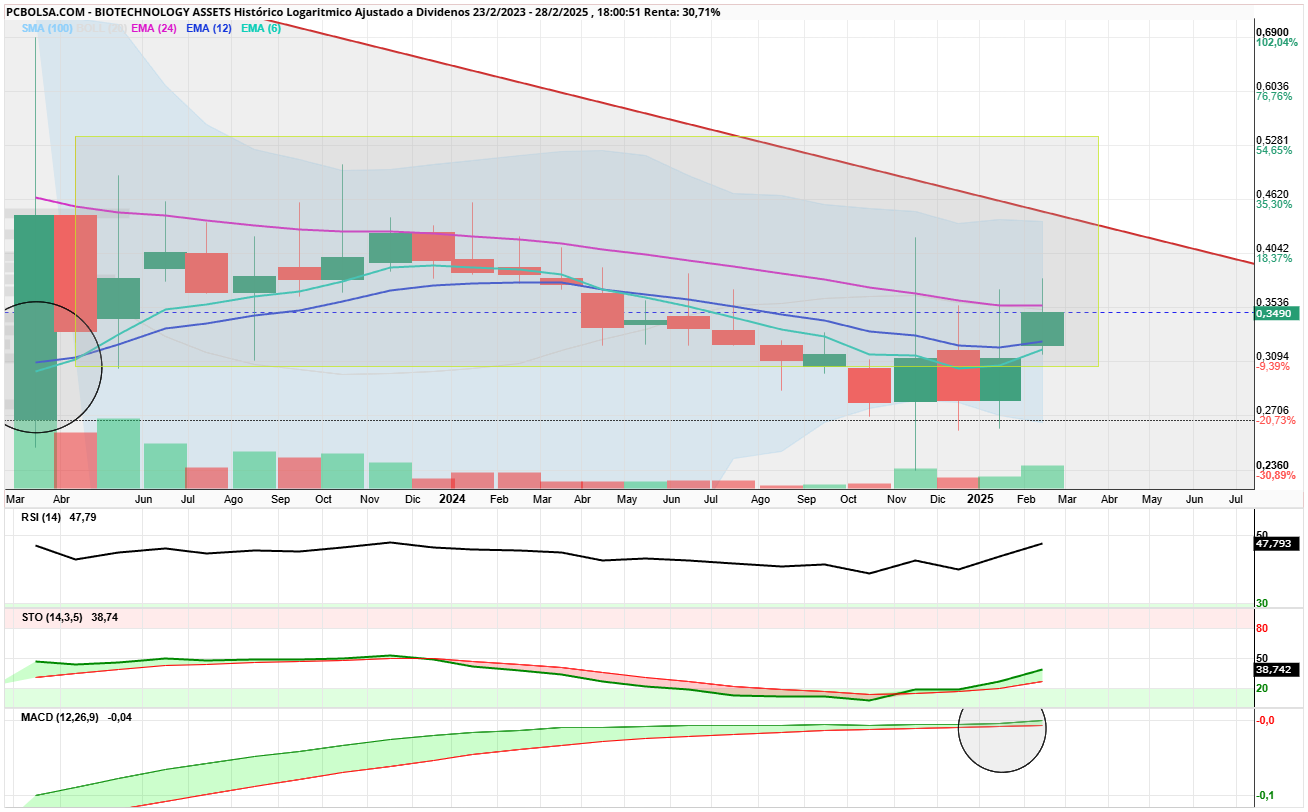Image resolution: width=1308 pixels, height=812 pixels.
Task: Click the 0,5281 price axis value
Action: click(x=1272, y=140)
